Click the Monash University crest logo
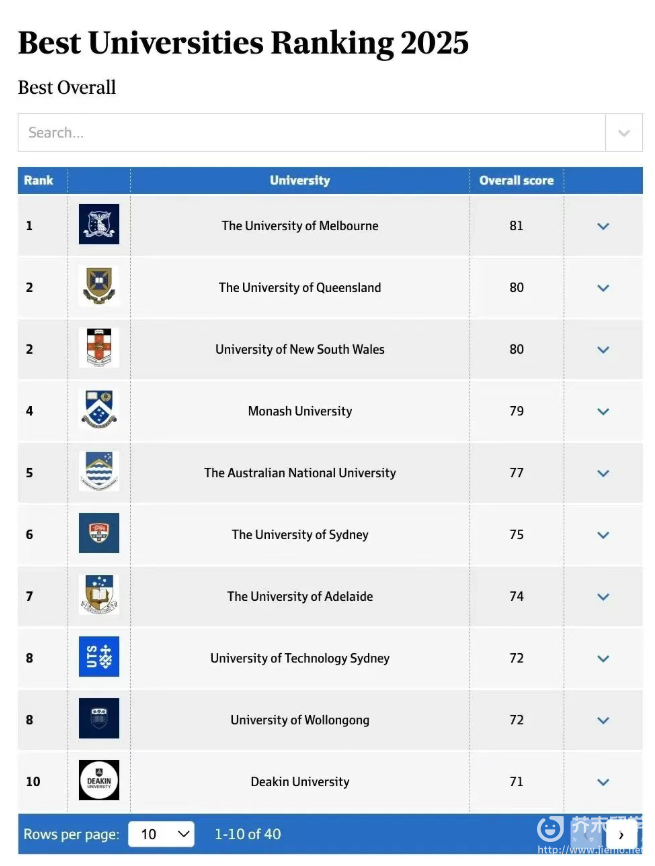This screenshot has width=655, height=866. pos(99,411)
